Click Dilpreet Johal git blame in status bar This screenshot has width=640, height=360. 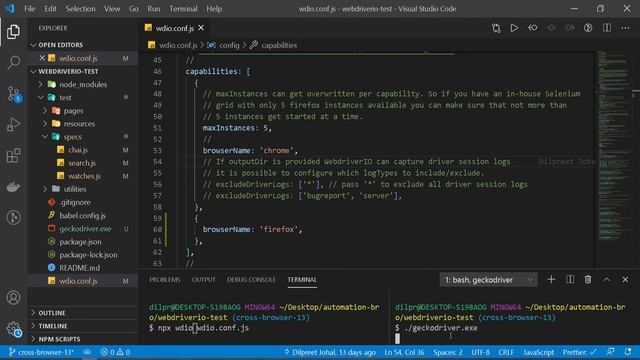330,352
